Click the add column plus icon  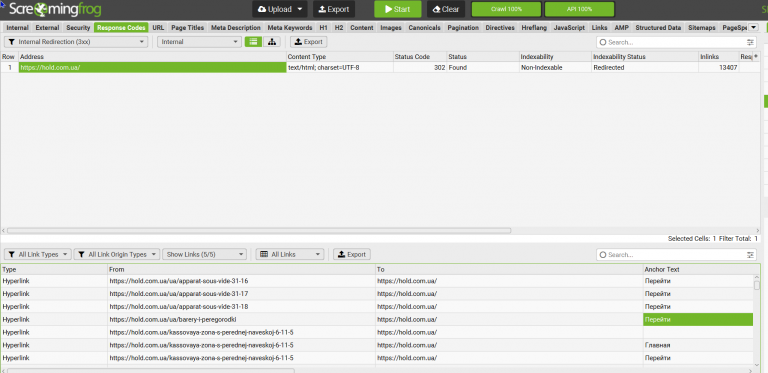pyautogui.click(x=756, y=57)
